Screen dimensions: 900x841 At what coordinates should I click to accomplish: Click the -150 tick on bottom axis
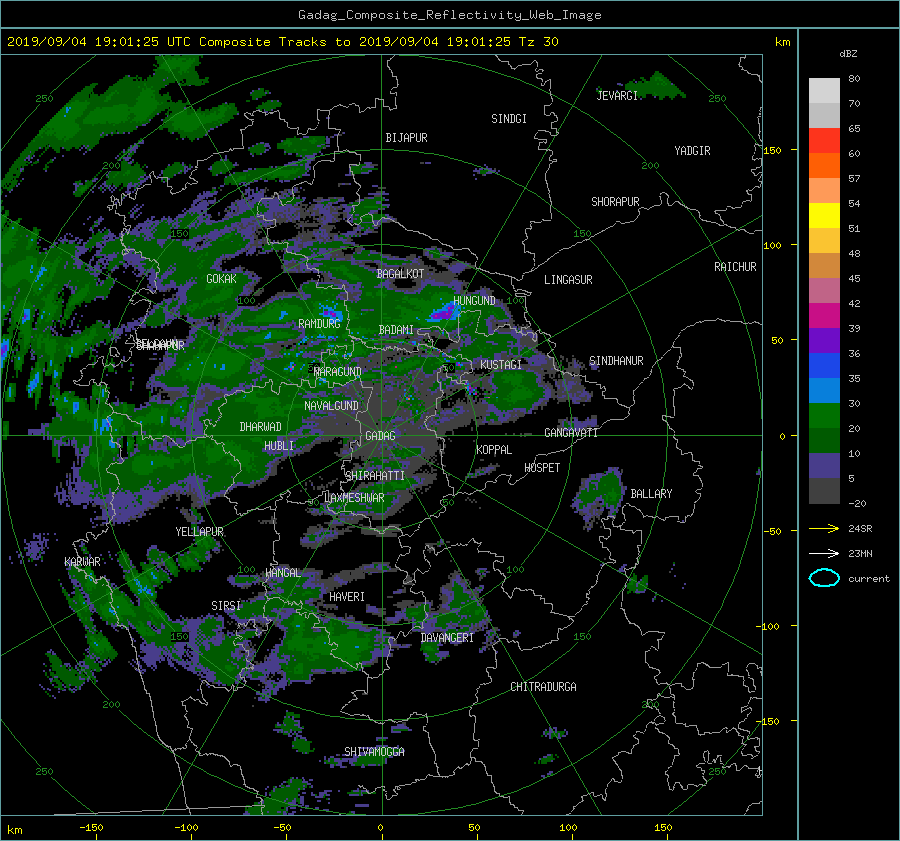pos(91,828)
